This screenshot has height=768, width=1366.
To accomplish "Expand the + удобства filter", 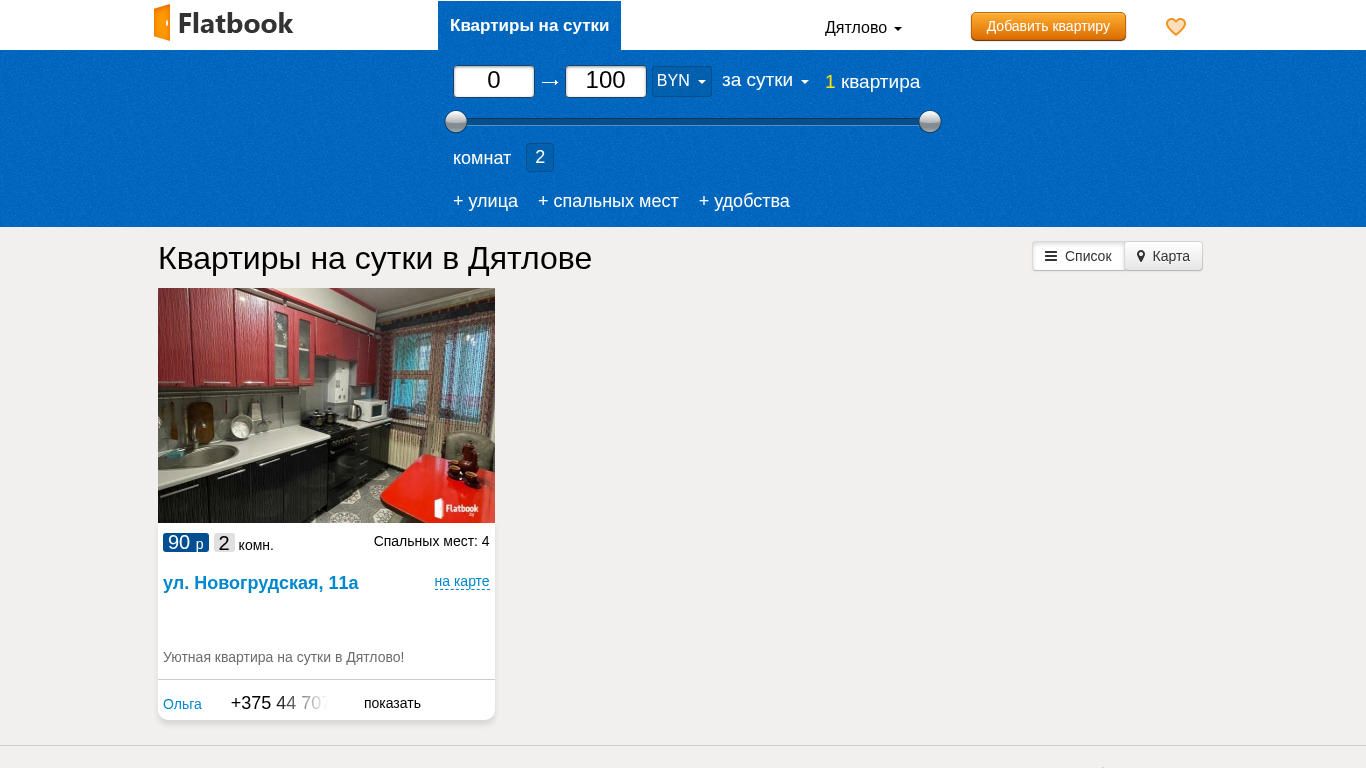I will click(744, 201).
